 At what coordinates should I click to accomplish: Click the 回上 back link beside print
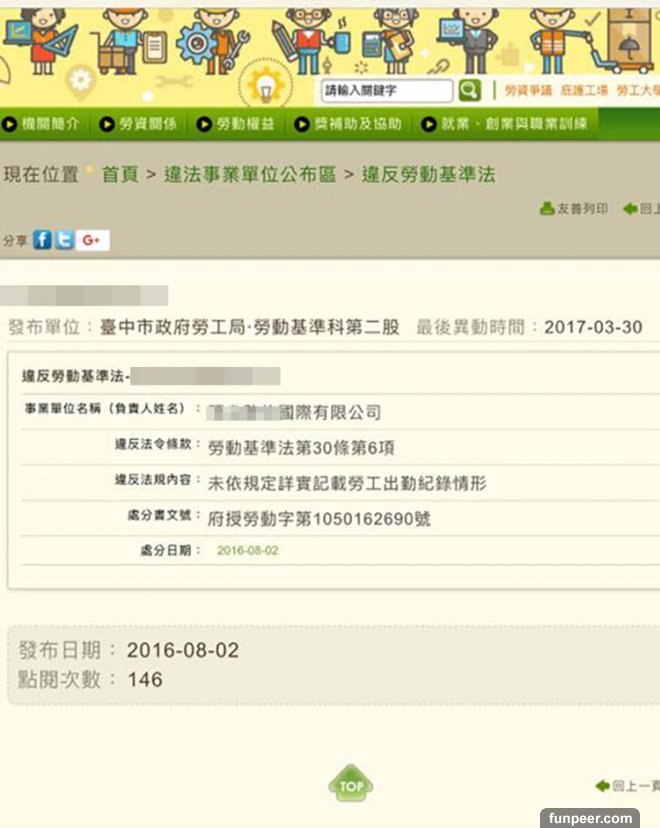(x=640, y=209)
